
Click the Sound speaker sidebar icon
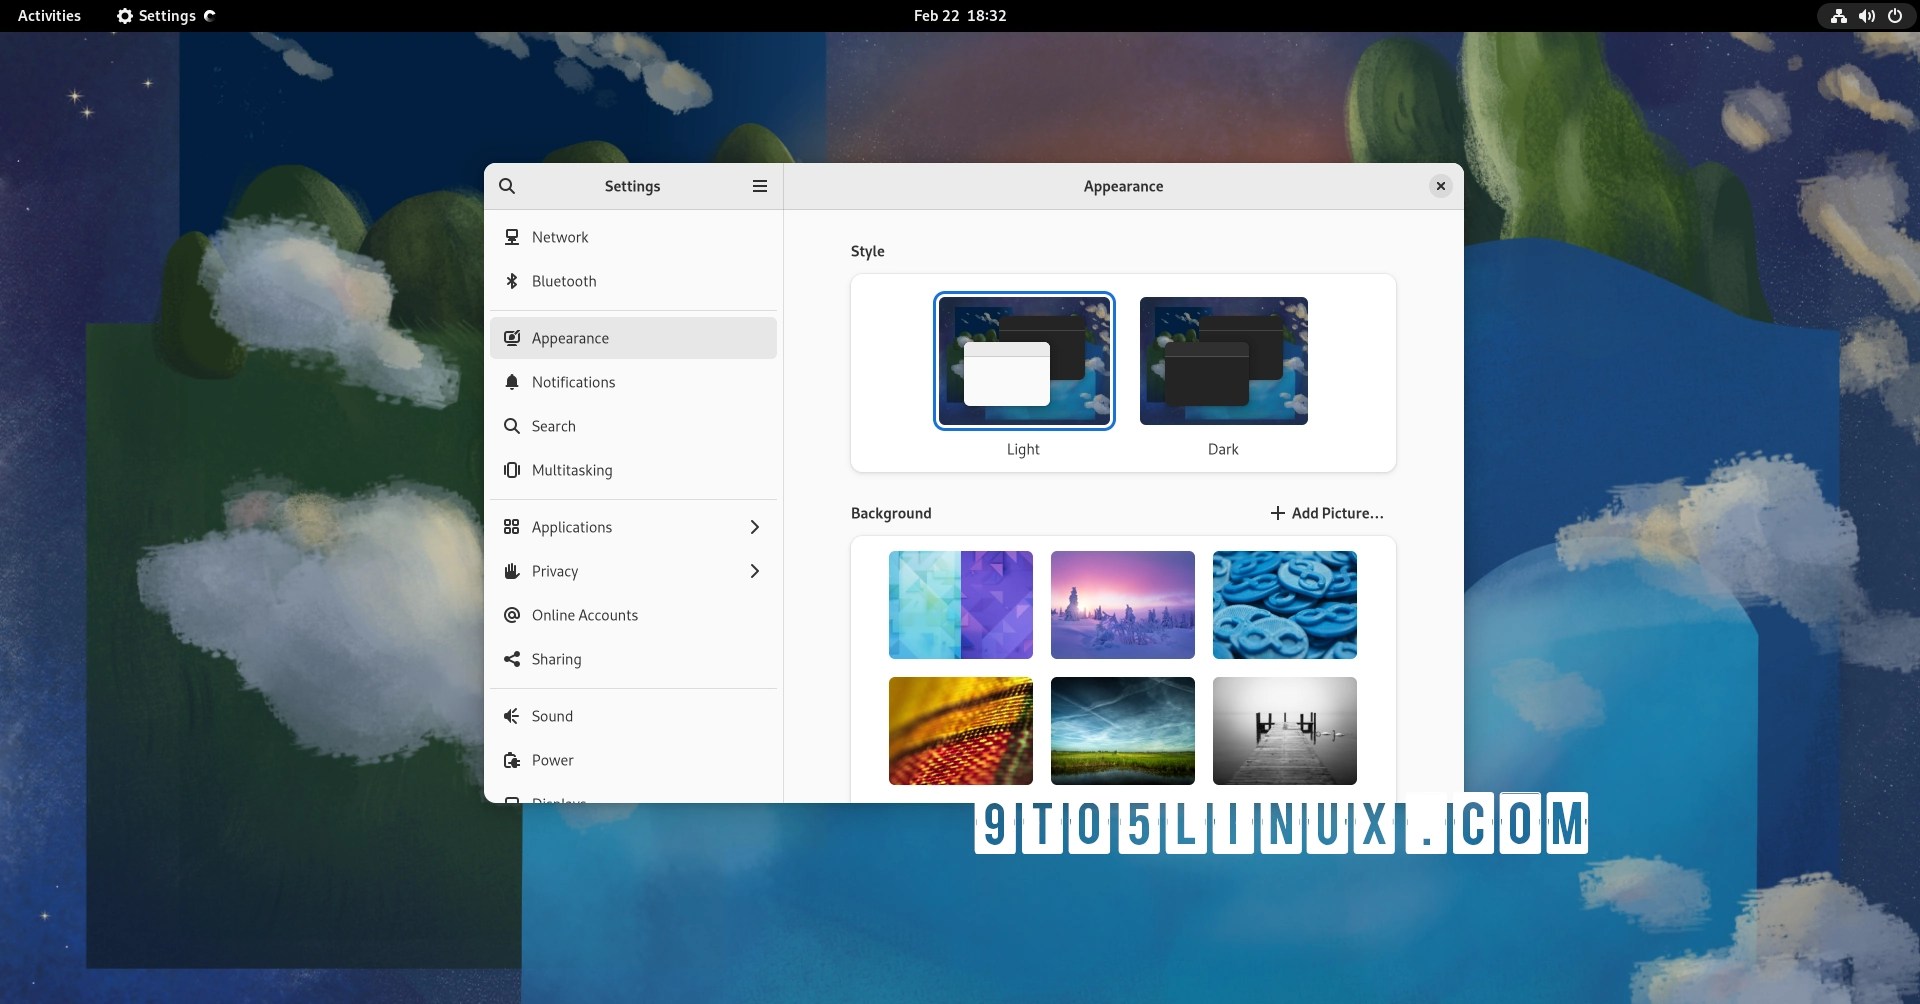click(x=512, y=716)
